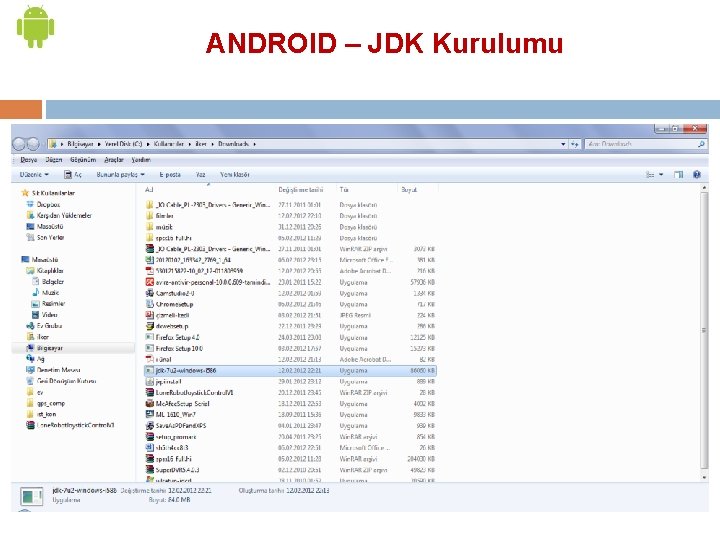Image resolution: width=720 pixels, height=540 pixels.
Task: Click the müzik folder icon
Action: tap(150, 227)
